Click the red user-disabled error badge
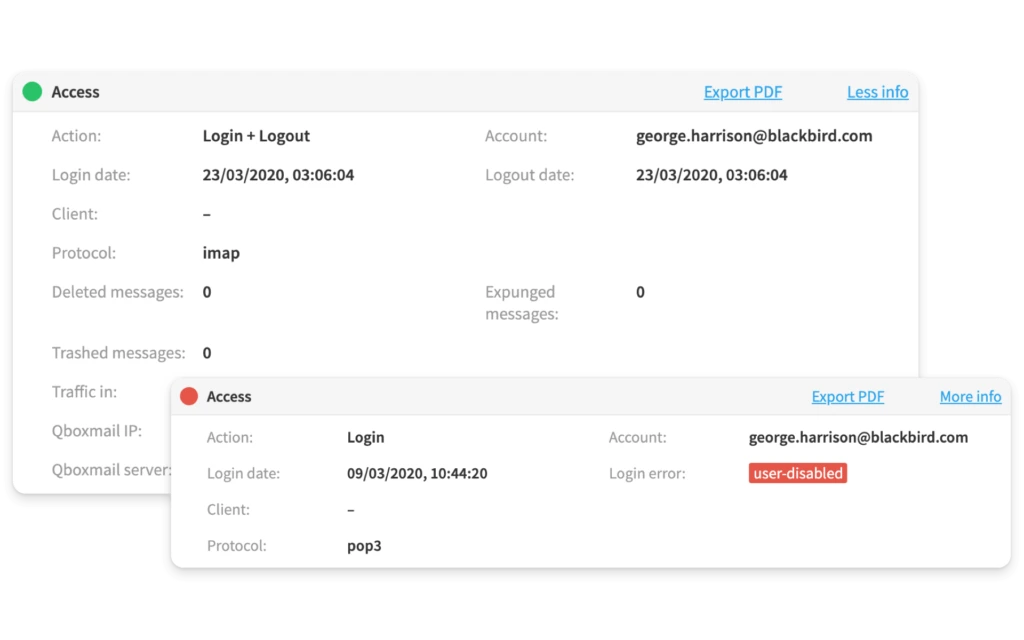1024x640 pixels. pyautogui.click(x=797, y=473)
